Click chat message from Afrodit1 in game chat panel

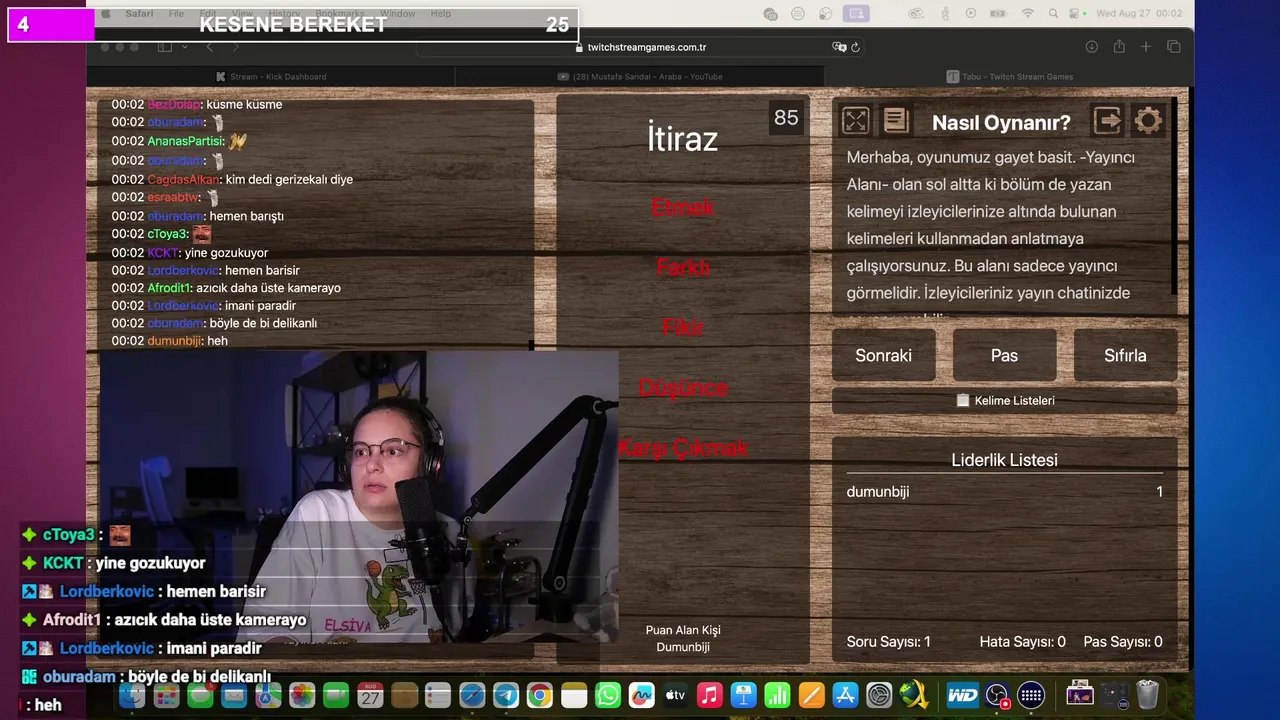(266, 288)
